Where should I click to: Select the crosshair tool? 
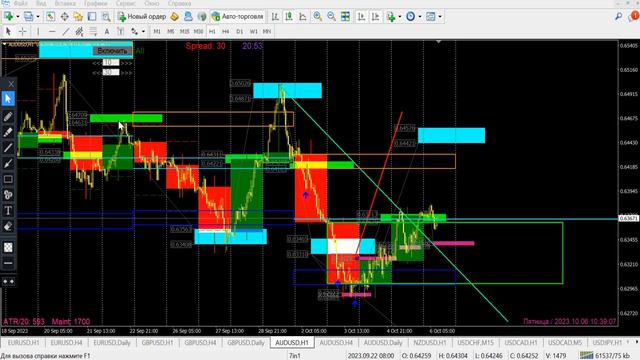click(22, 31)
